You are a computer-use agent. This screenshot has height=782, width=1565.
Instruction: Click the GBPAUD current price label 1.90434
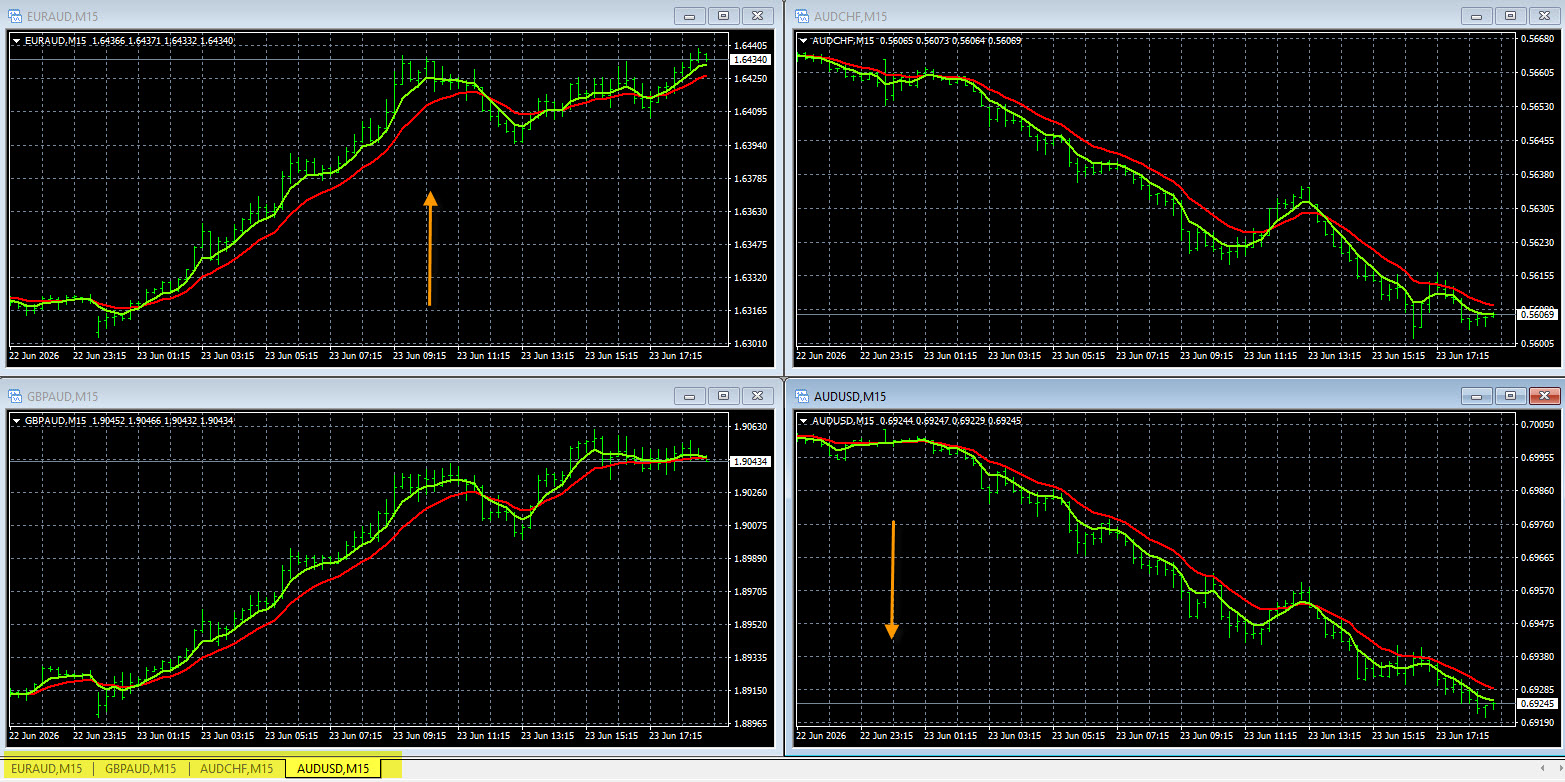(750, 461)
